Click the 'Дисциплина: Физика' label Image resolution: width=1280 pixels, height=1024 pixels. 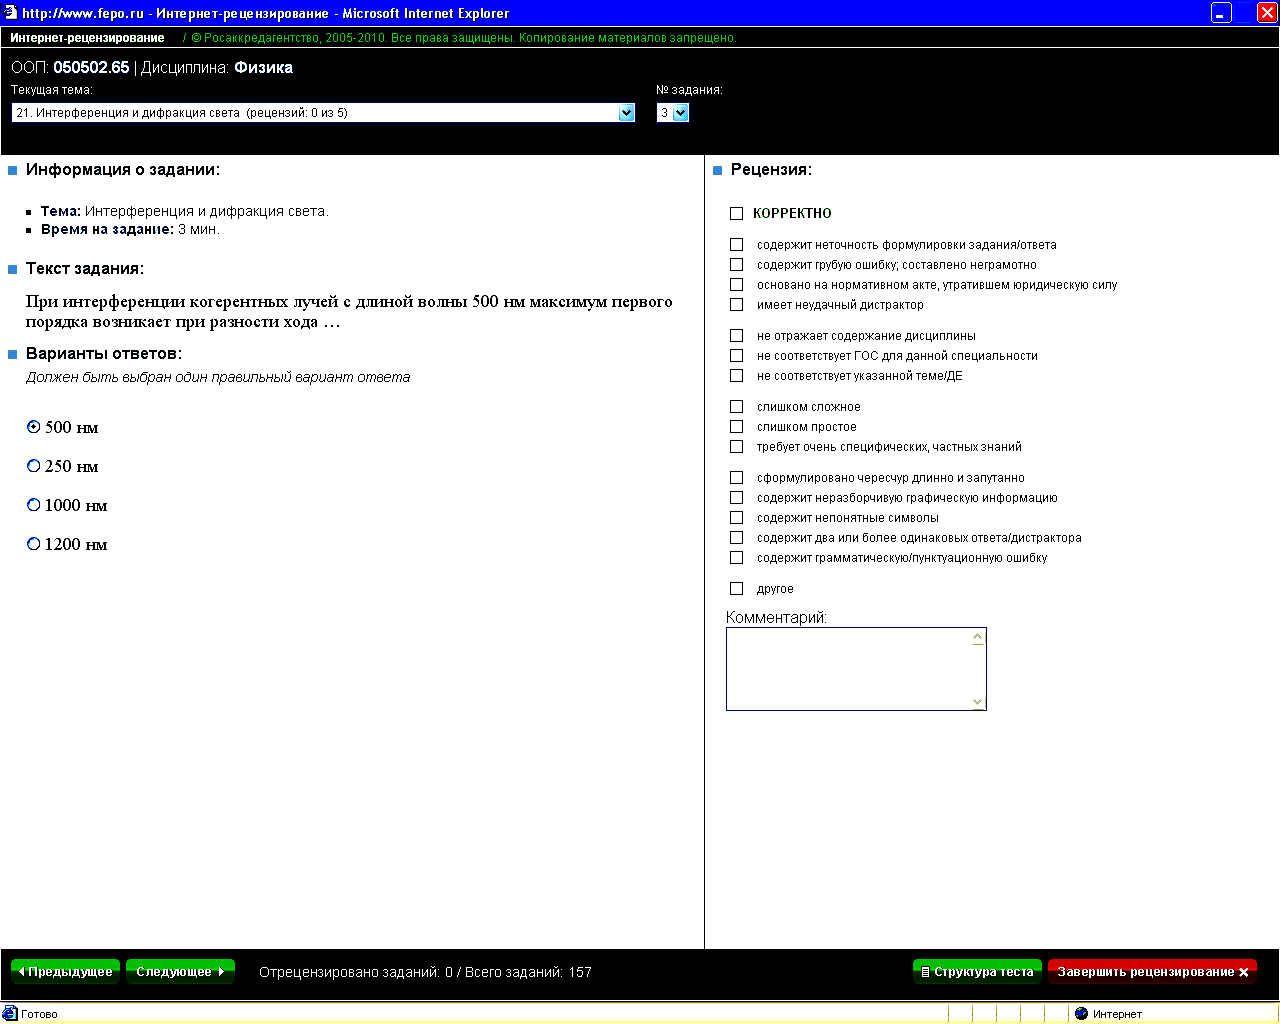coord(217,68)
